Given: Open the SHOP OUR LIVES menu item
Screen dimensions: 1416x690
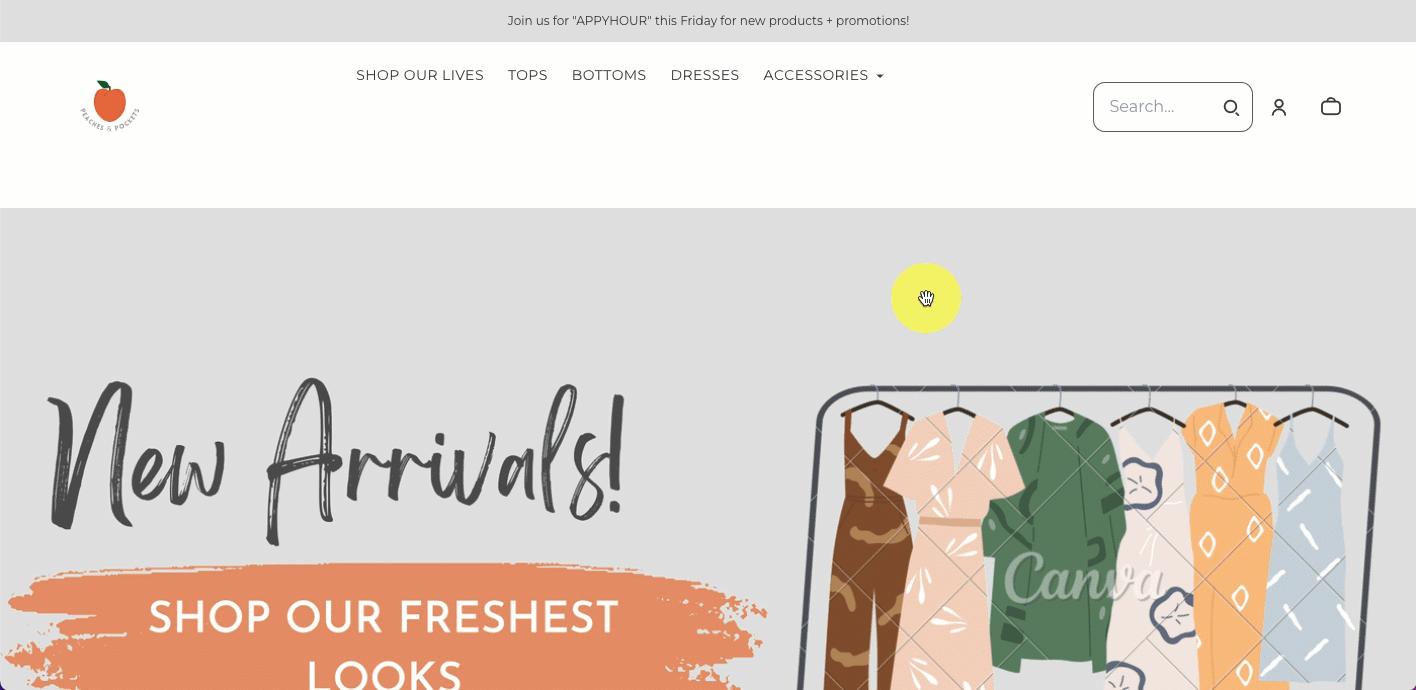Looking at the screenshot, I should pos(420,75).
